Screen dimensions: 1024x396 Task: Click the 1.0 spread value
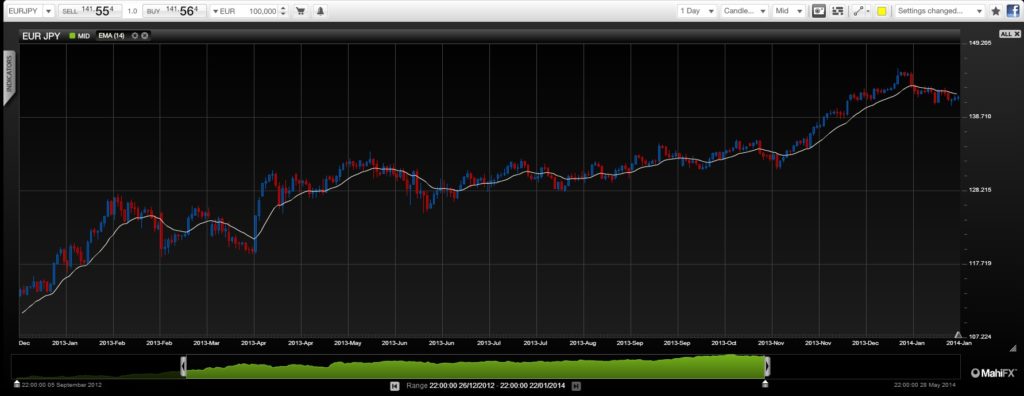click(x=132, y=12)
